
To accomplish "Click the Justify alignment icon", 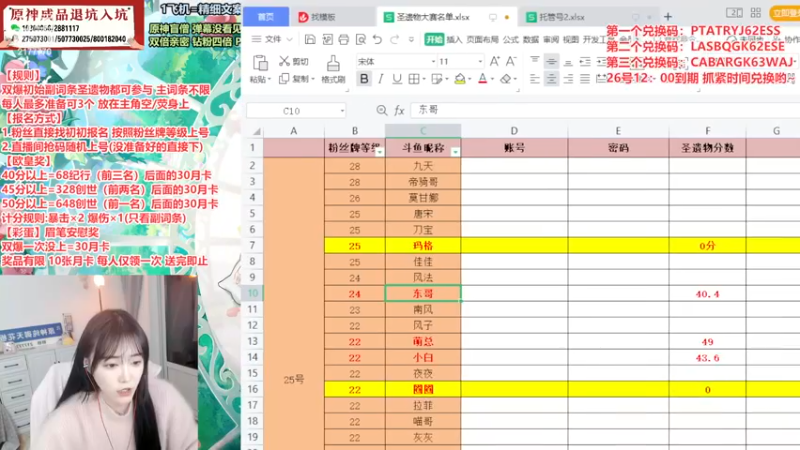I will (585, 79).
